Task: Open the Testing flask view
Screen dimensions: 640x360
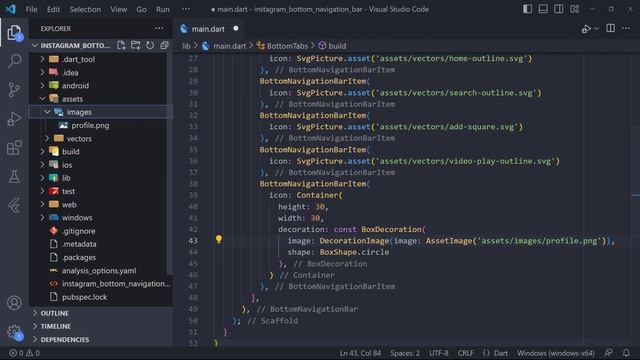Action: pyautogui.click(x=14, y=177)
